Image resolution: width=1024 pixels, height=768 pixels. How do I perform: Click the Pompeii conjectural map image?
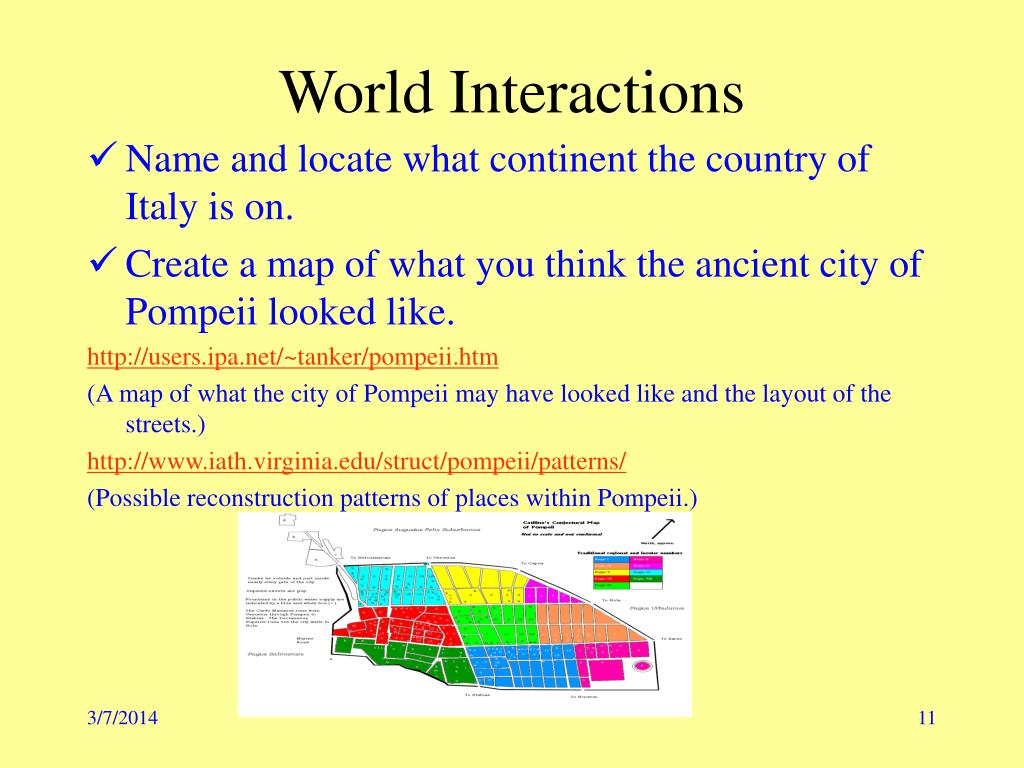coord(465,615)
